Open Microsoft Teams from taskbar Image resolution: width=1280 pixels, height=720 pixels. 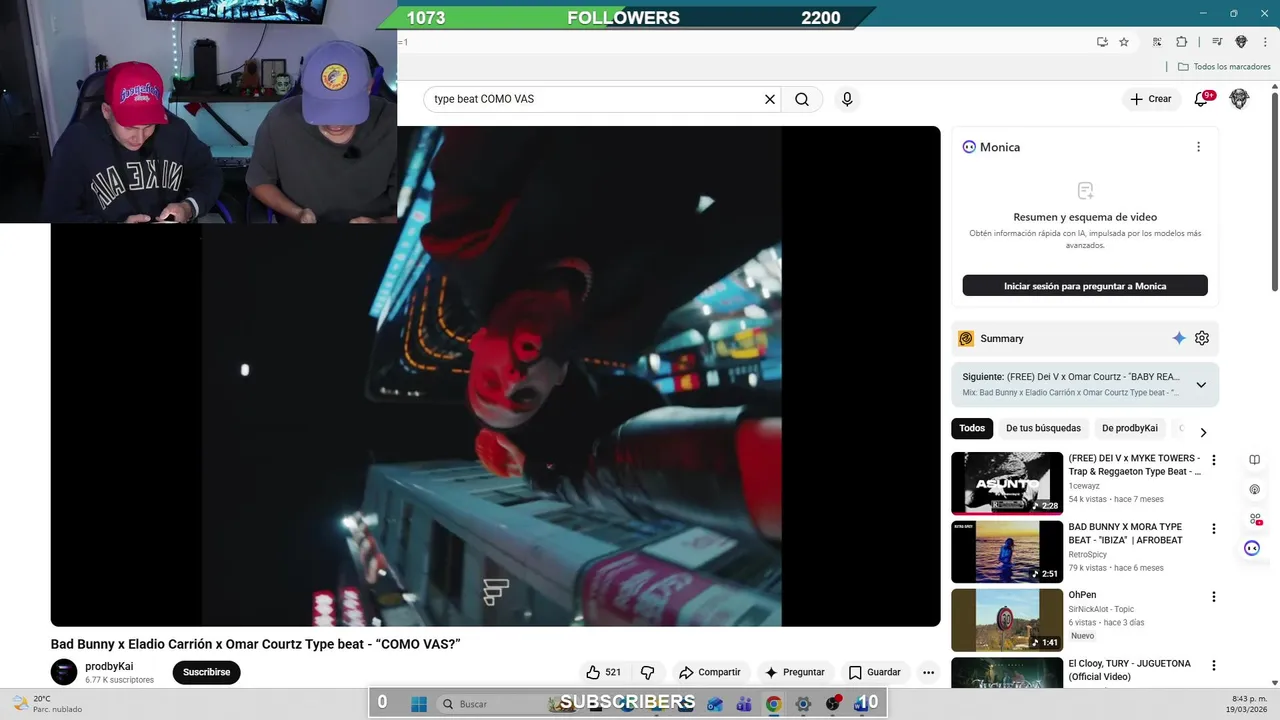tap(744, 704)
